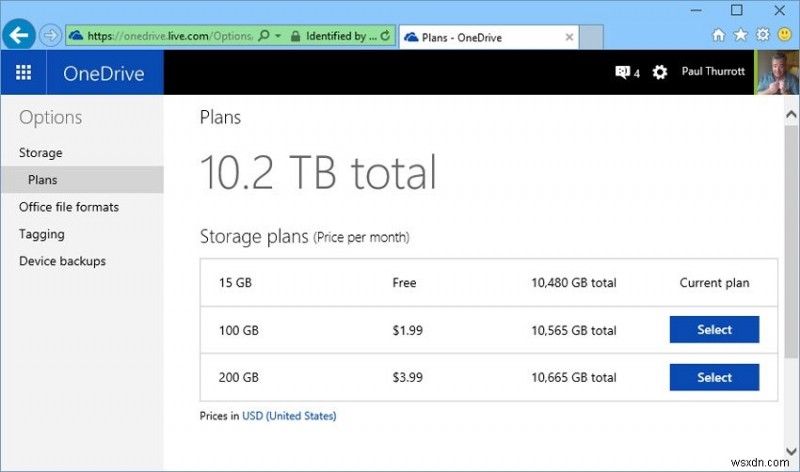Click the '10.2 TB total' heading
This screenshot has width=800, height=472.
point(318,172)
